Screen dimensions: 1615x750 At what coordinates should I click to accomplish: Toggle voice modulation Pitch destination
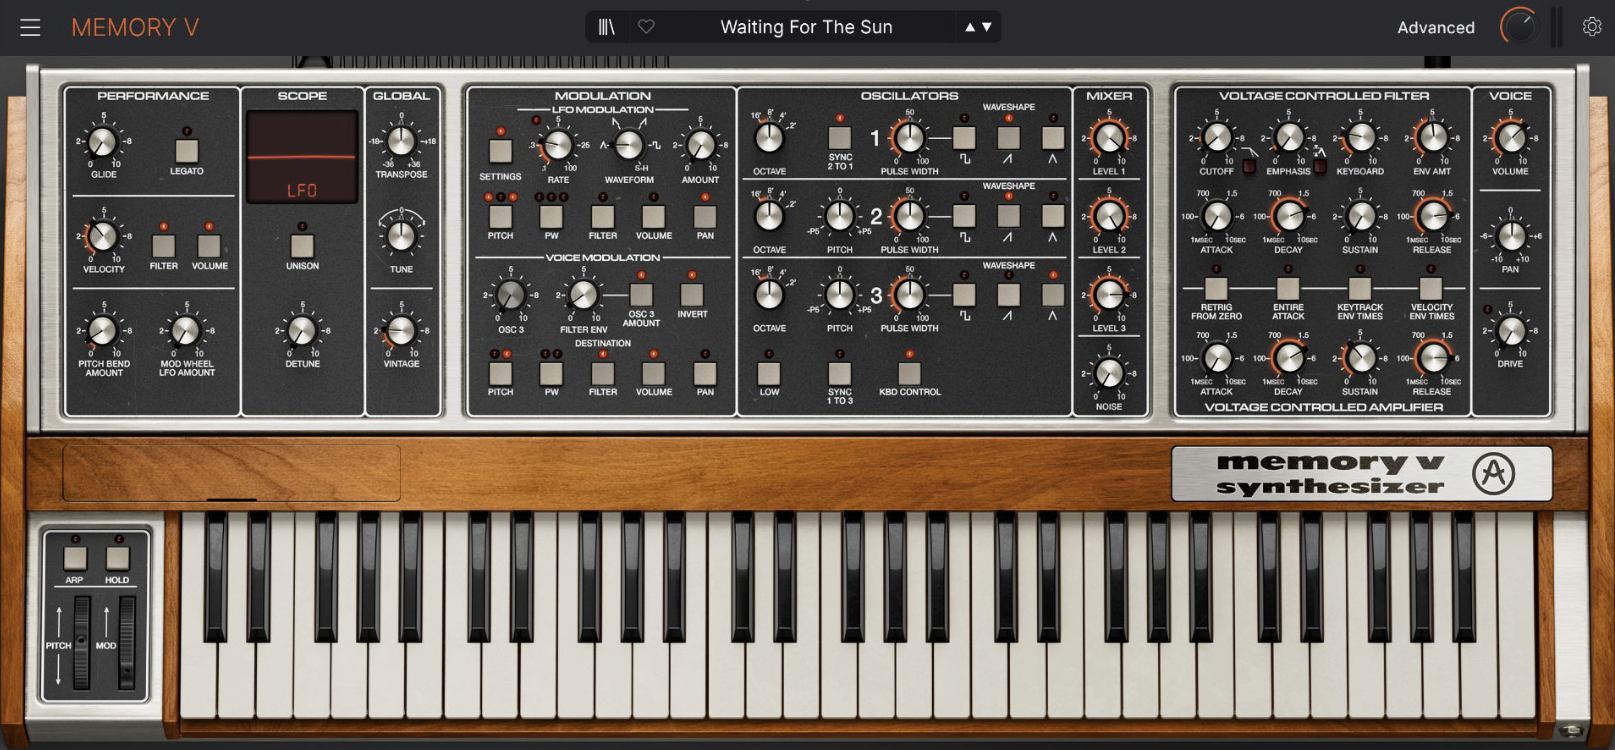pyautogui.click(x=500, y=373)
